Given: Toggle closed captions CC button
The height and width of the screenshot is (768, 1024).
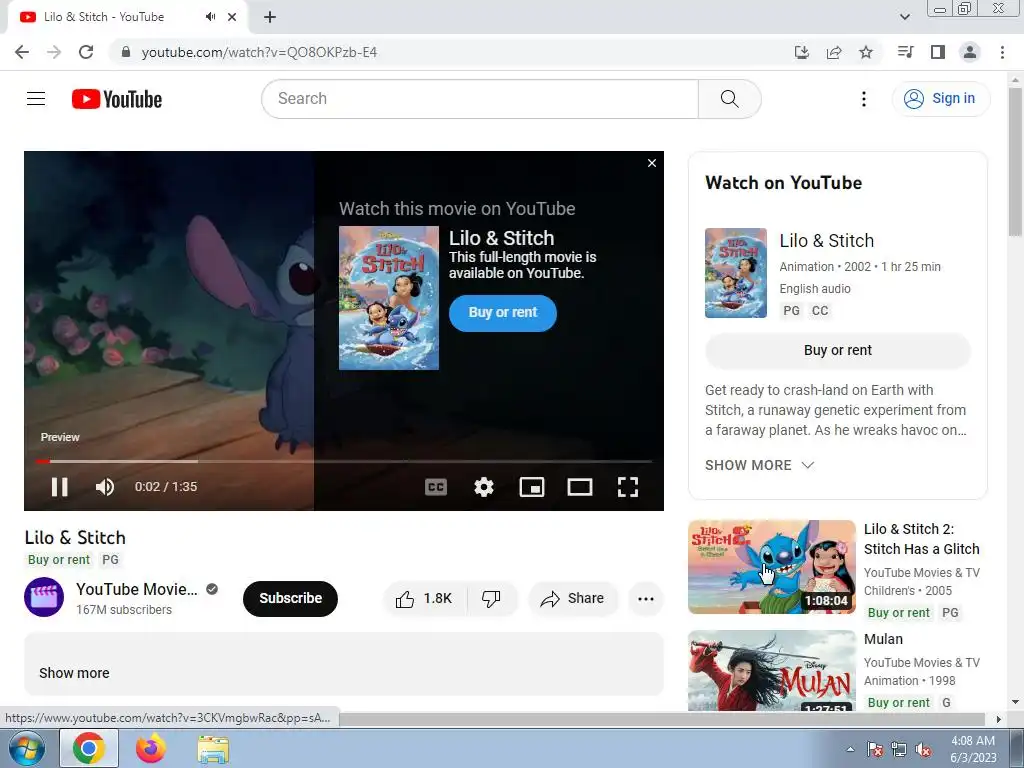Looking at the screenshot, I should (x=436, y=487).
